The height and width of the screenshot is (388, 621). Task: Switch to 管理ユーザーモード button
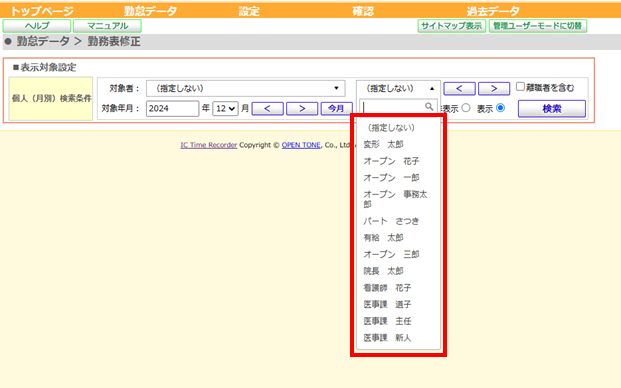click(537, 26)
